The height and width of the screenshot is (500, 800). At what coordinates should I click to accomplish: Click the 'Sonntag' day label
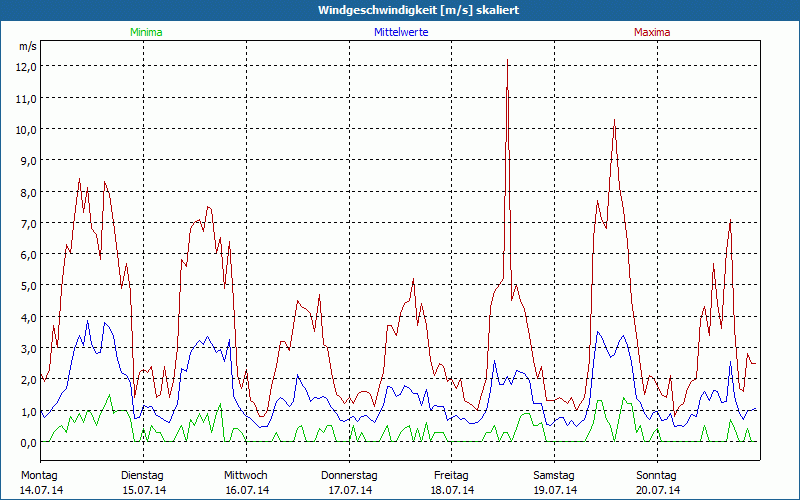[656, 476]
